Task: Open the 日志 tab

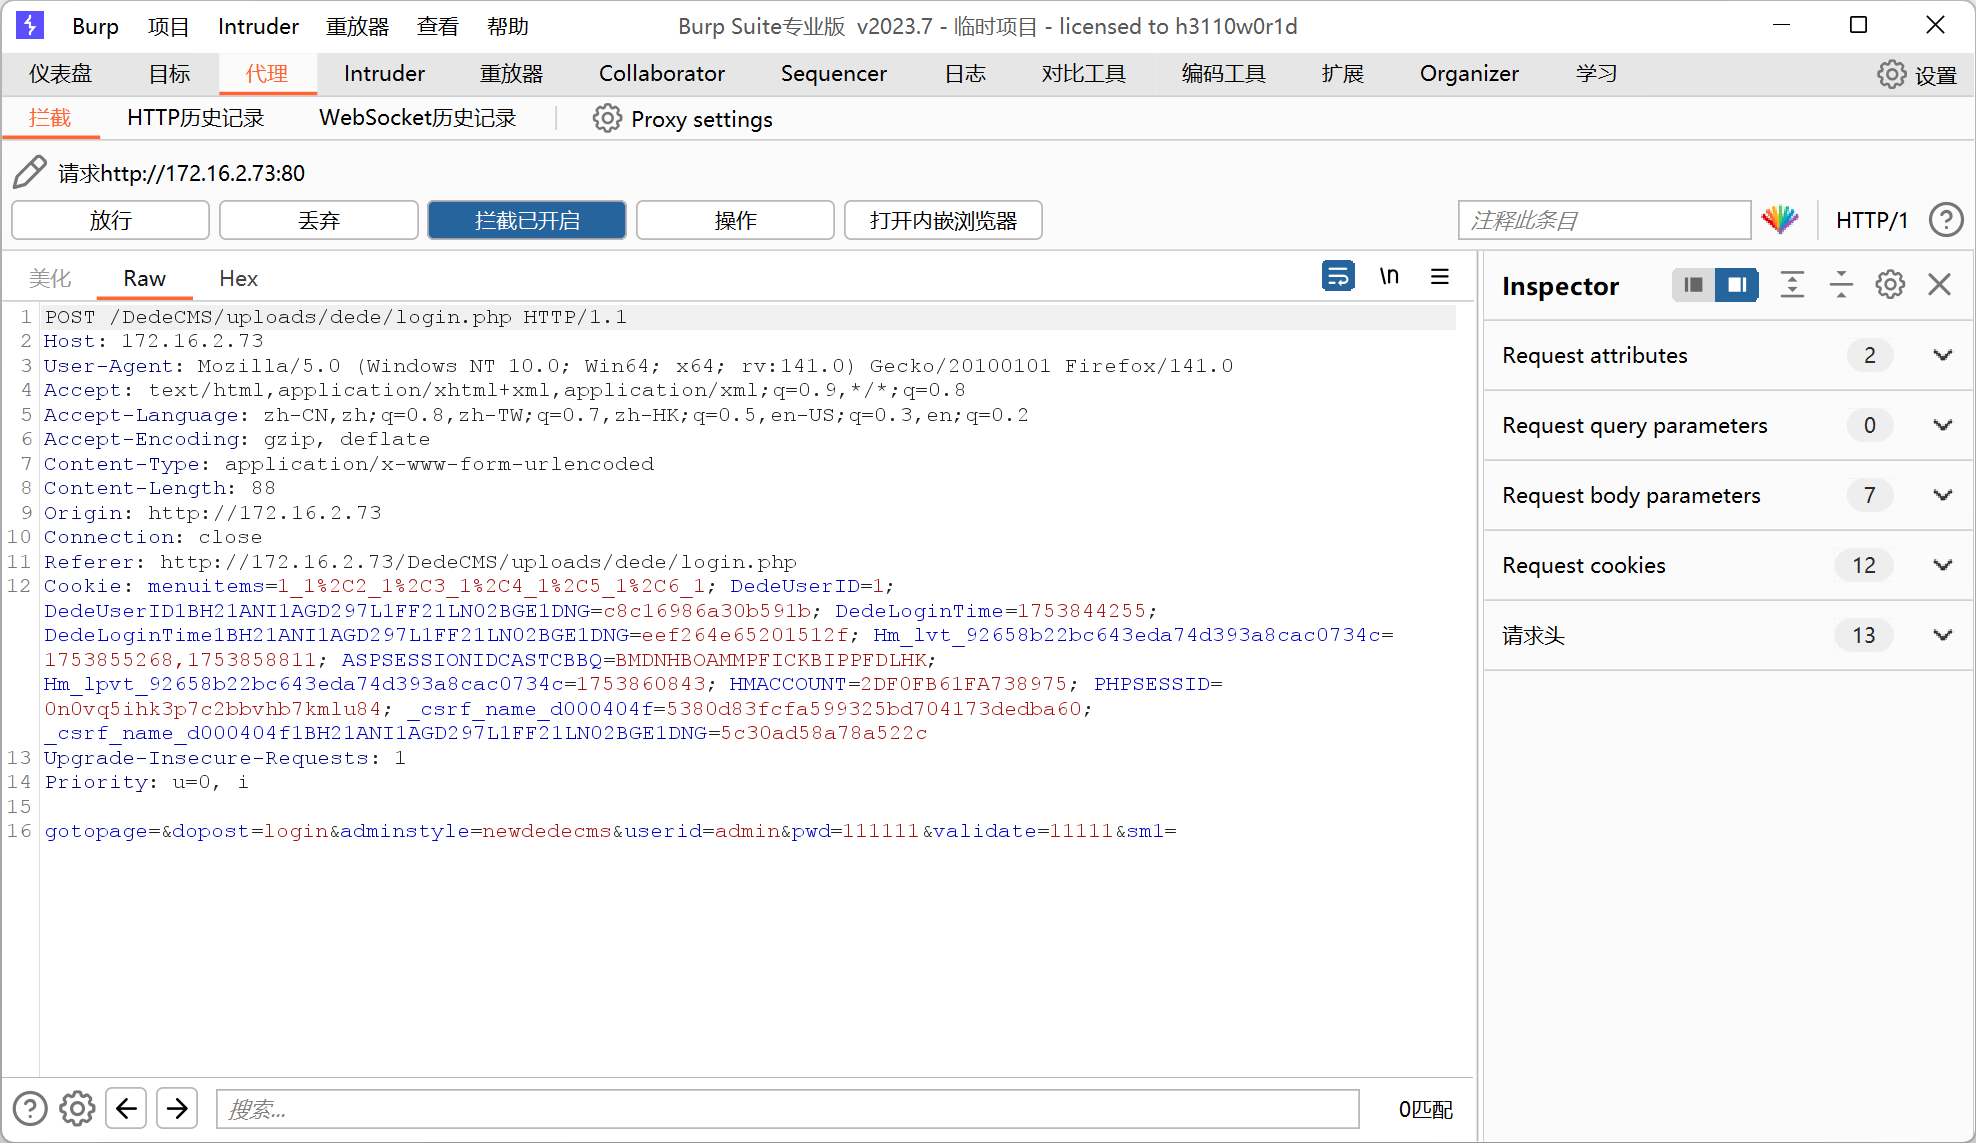Action: tap(965, 74)
